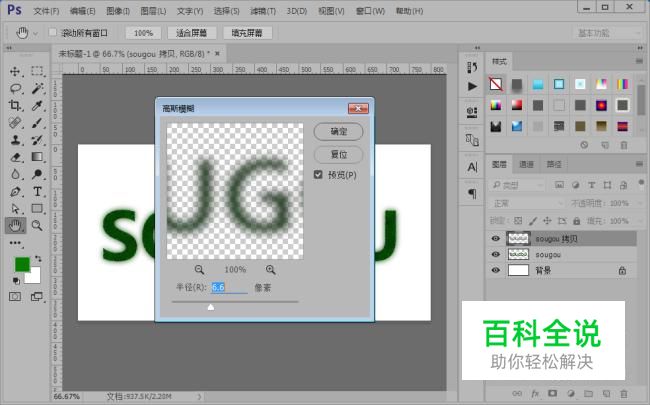The image size is (650, 405).
Task: Select the Eyedropper tool
Action: click(x=37, y=105)
